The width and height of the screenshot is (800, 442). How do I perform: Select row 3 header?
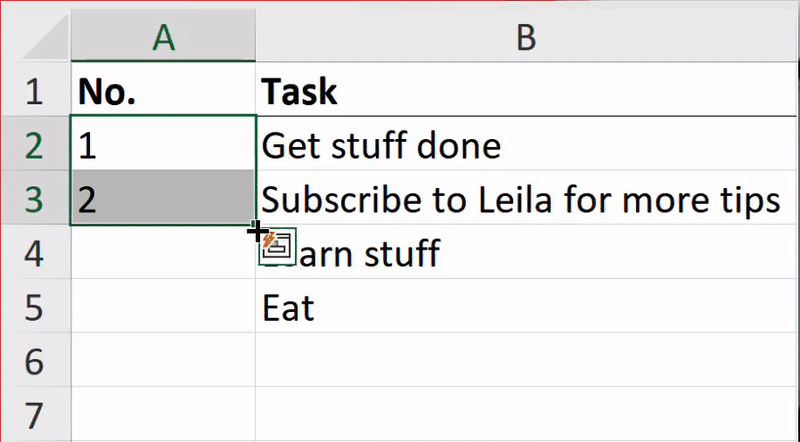coord(35,199)
